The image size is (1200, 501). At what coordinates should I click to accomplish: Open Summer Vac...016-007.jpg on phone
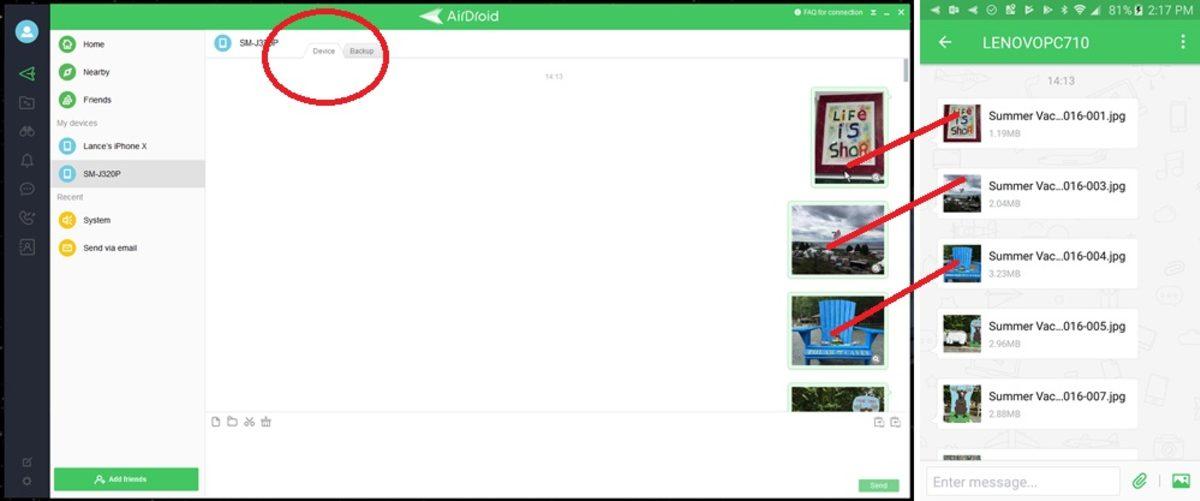pos(1036,403)
